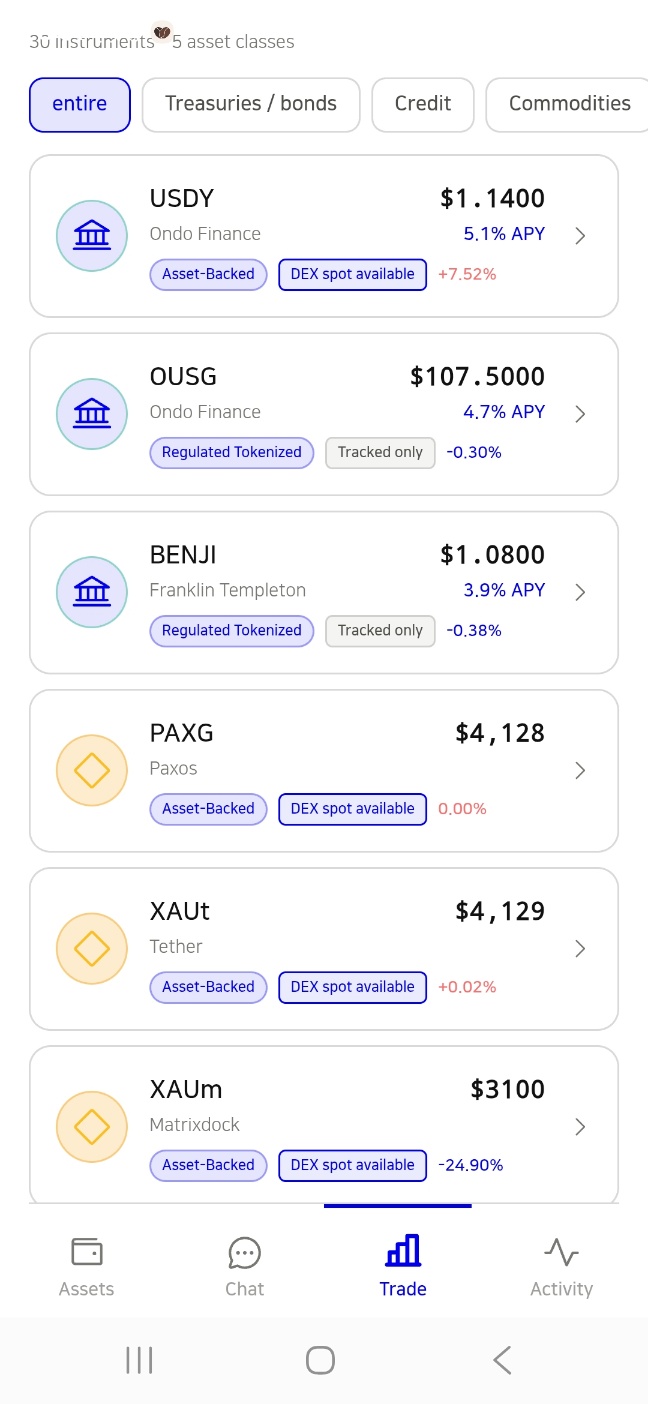Expand USDY details via chevron arrow

pyautogui.click(x=580, y=236)
